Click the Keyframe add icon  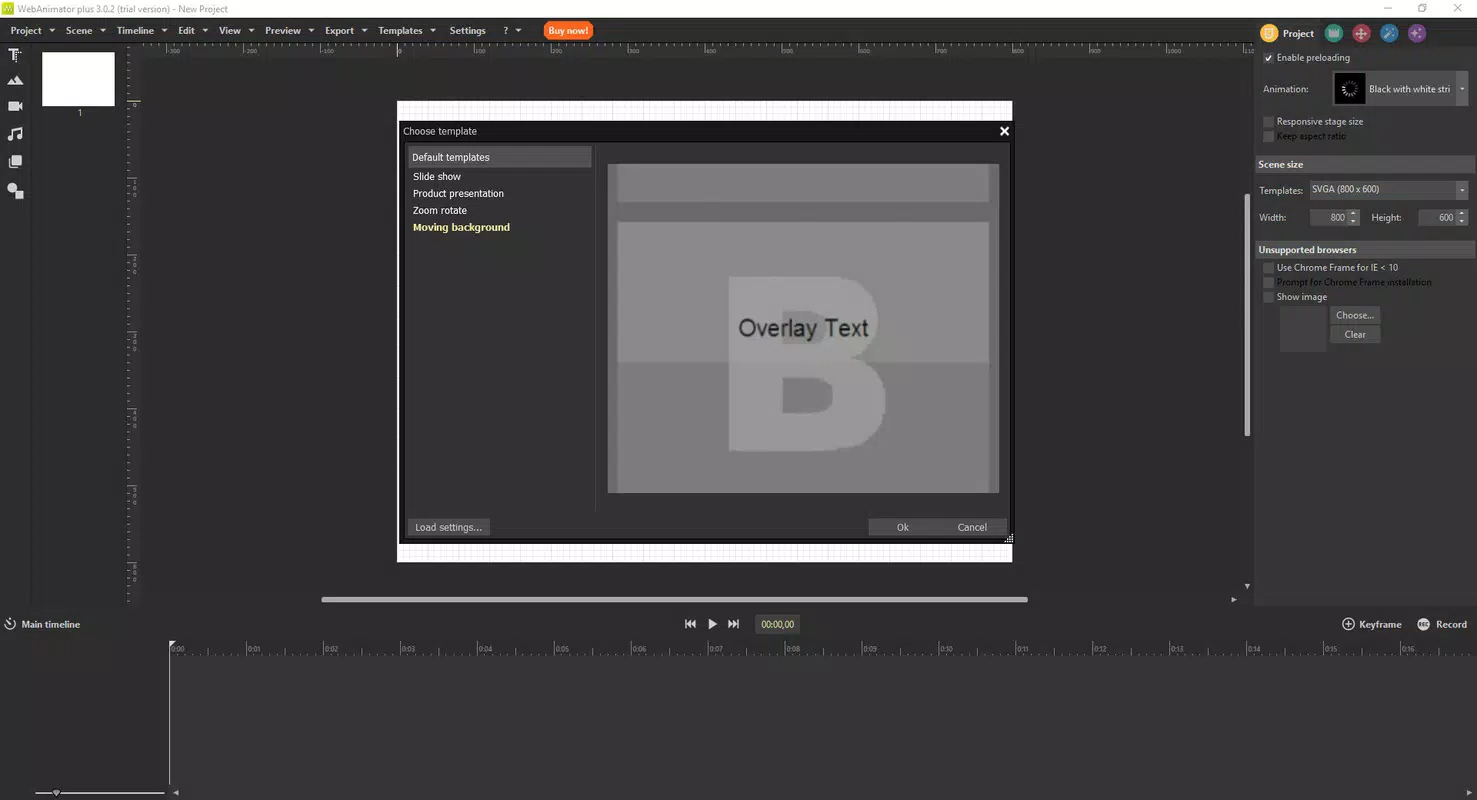(x=1348, y=624)
